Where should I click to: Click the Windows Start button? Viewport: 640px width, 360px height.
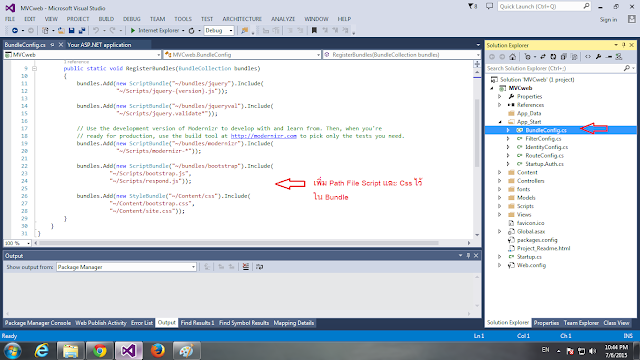[x=12, y=351]
